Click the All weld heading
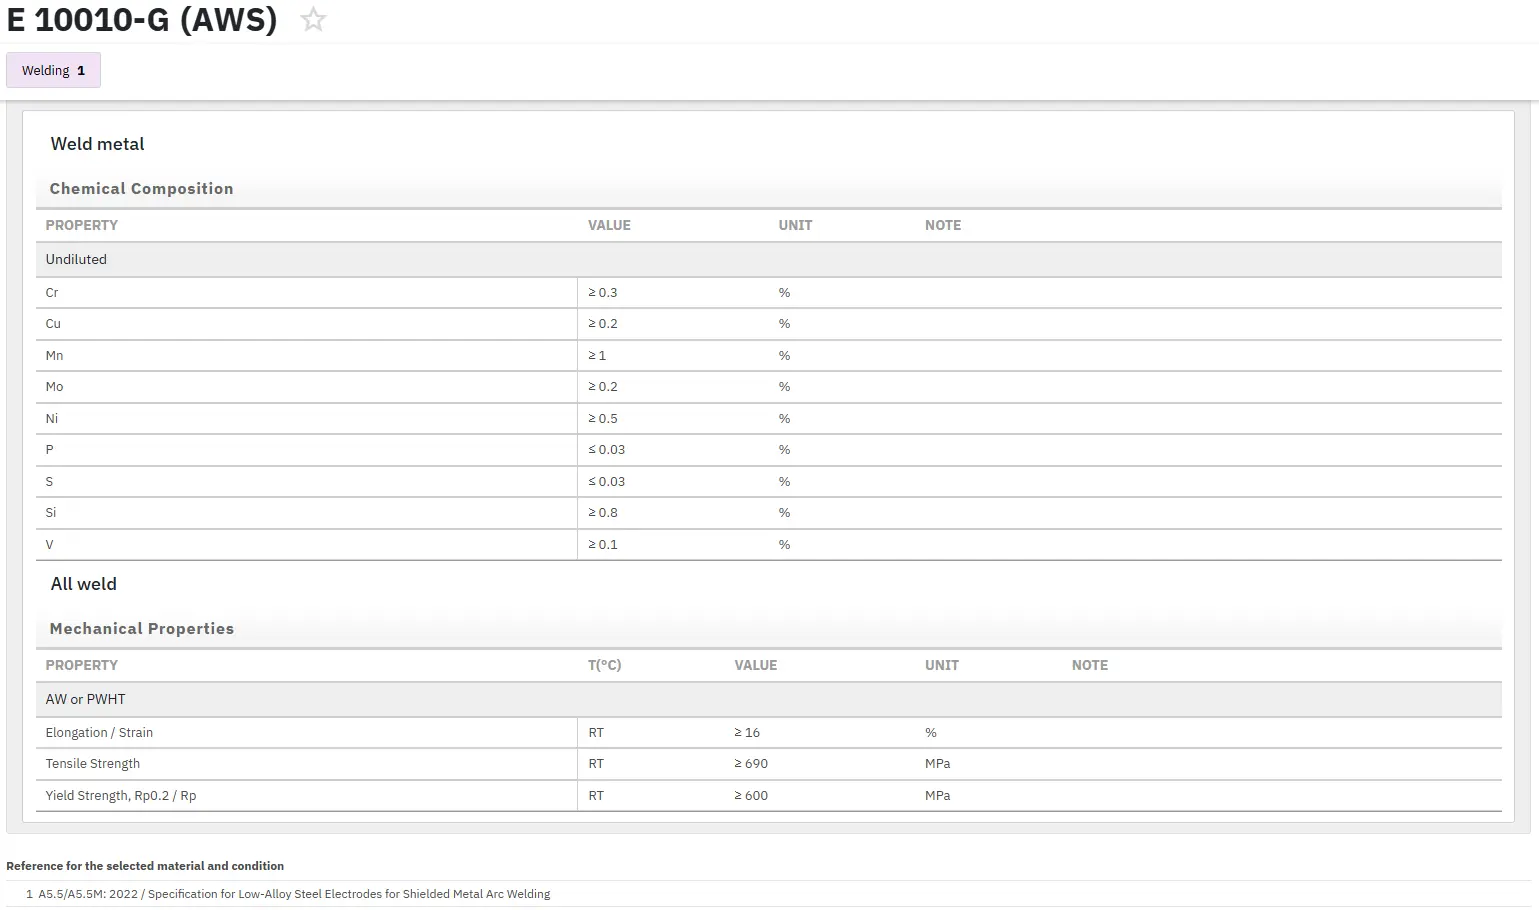1539x910 pixels. 83,584
